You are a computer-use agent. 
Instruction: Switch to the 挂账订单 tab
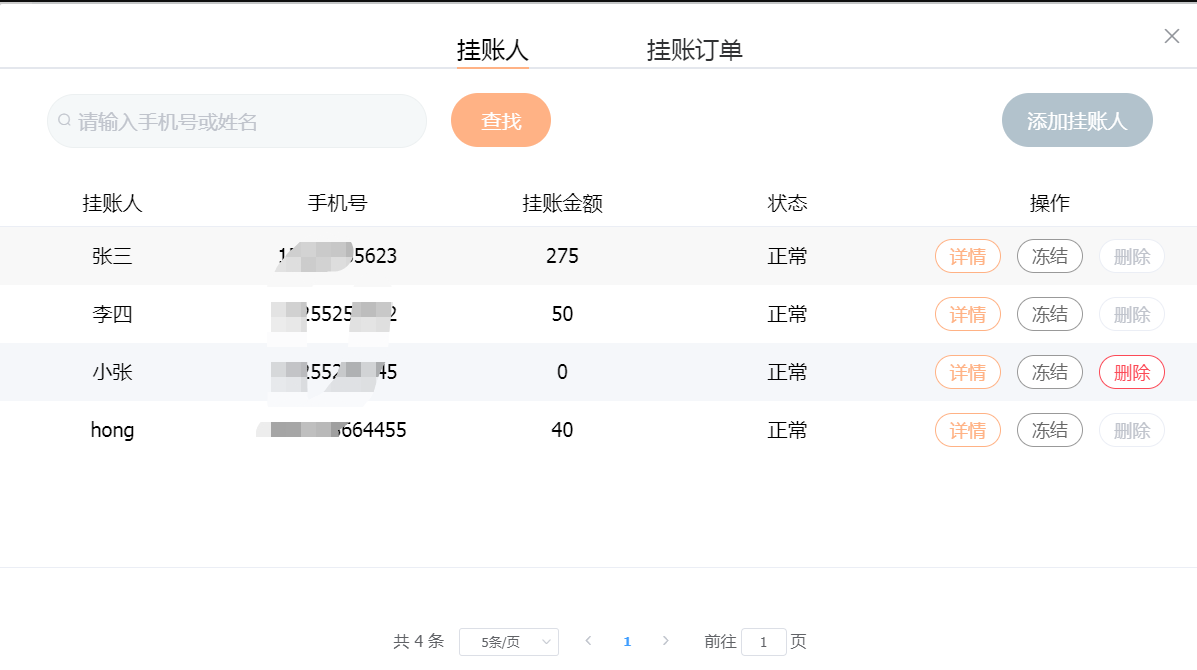(x=694, y=50)
